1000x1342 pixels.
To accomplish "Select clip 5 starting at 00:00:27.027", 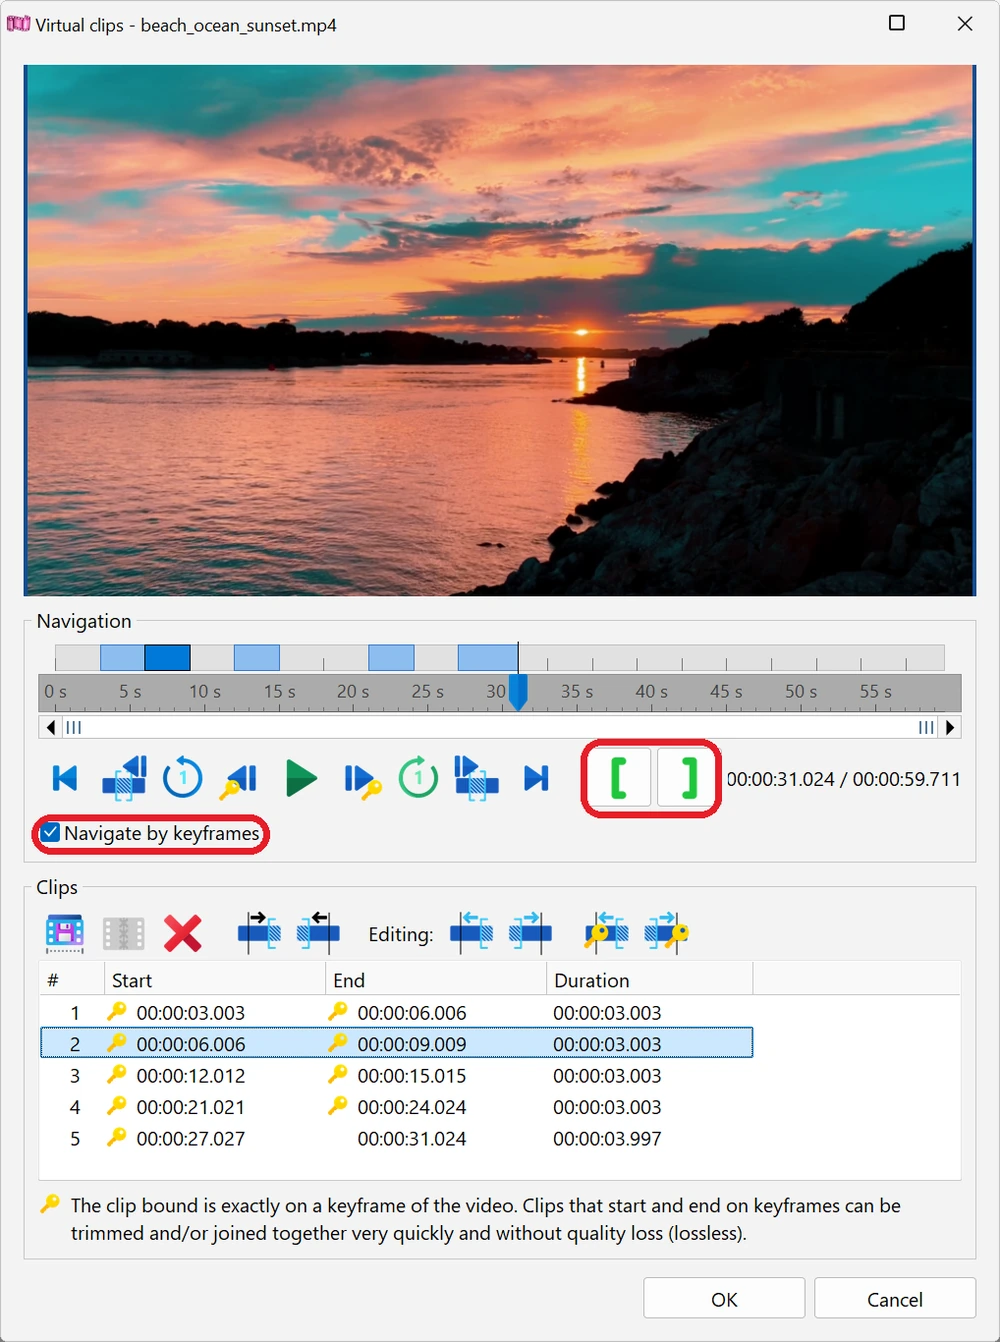I will (x=396, y=1138).
